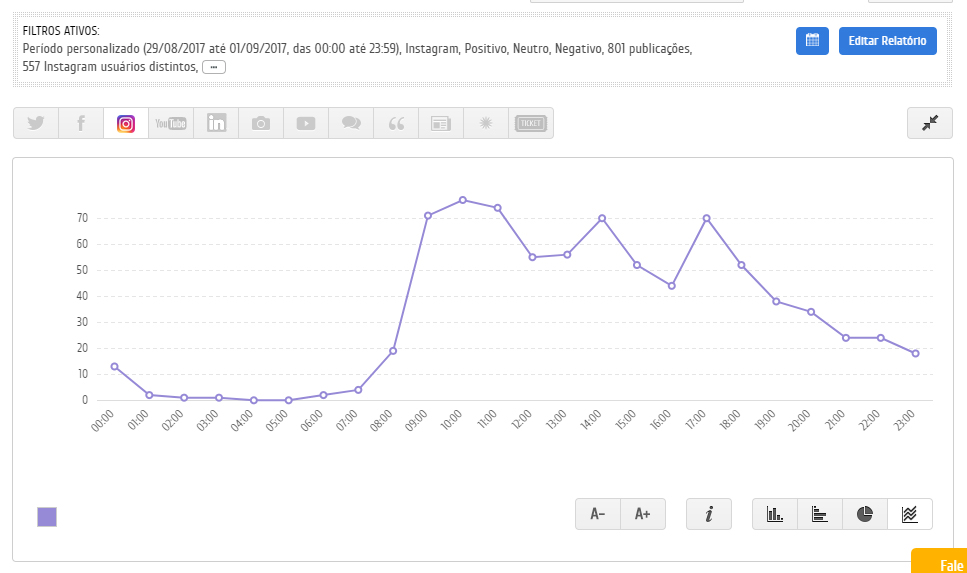967x573 pixels.
Task: Switch chart to pie view
Action: tap(865, 514)
